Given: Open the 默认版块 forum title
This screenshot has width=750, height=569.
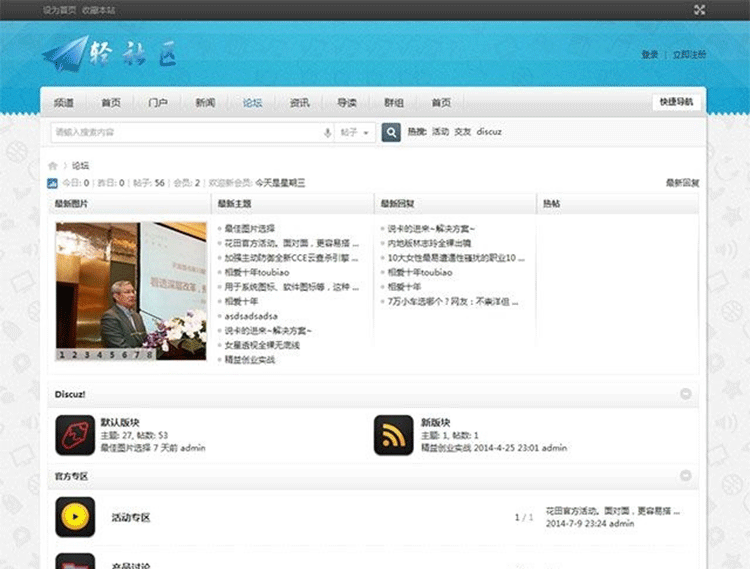Looking at the screenshot, I should [120, 422].
